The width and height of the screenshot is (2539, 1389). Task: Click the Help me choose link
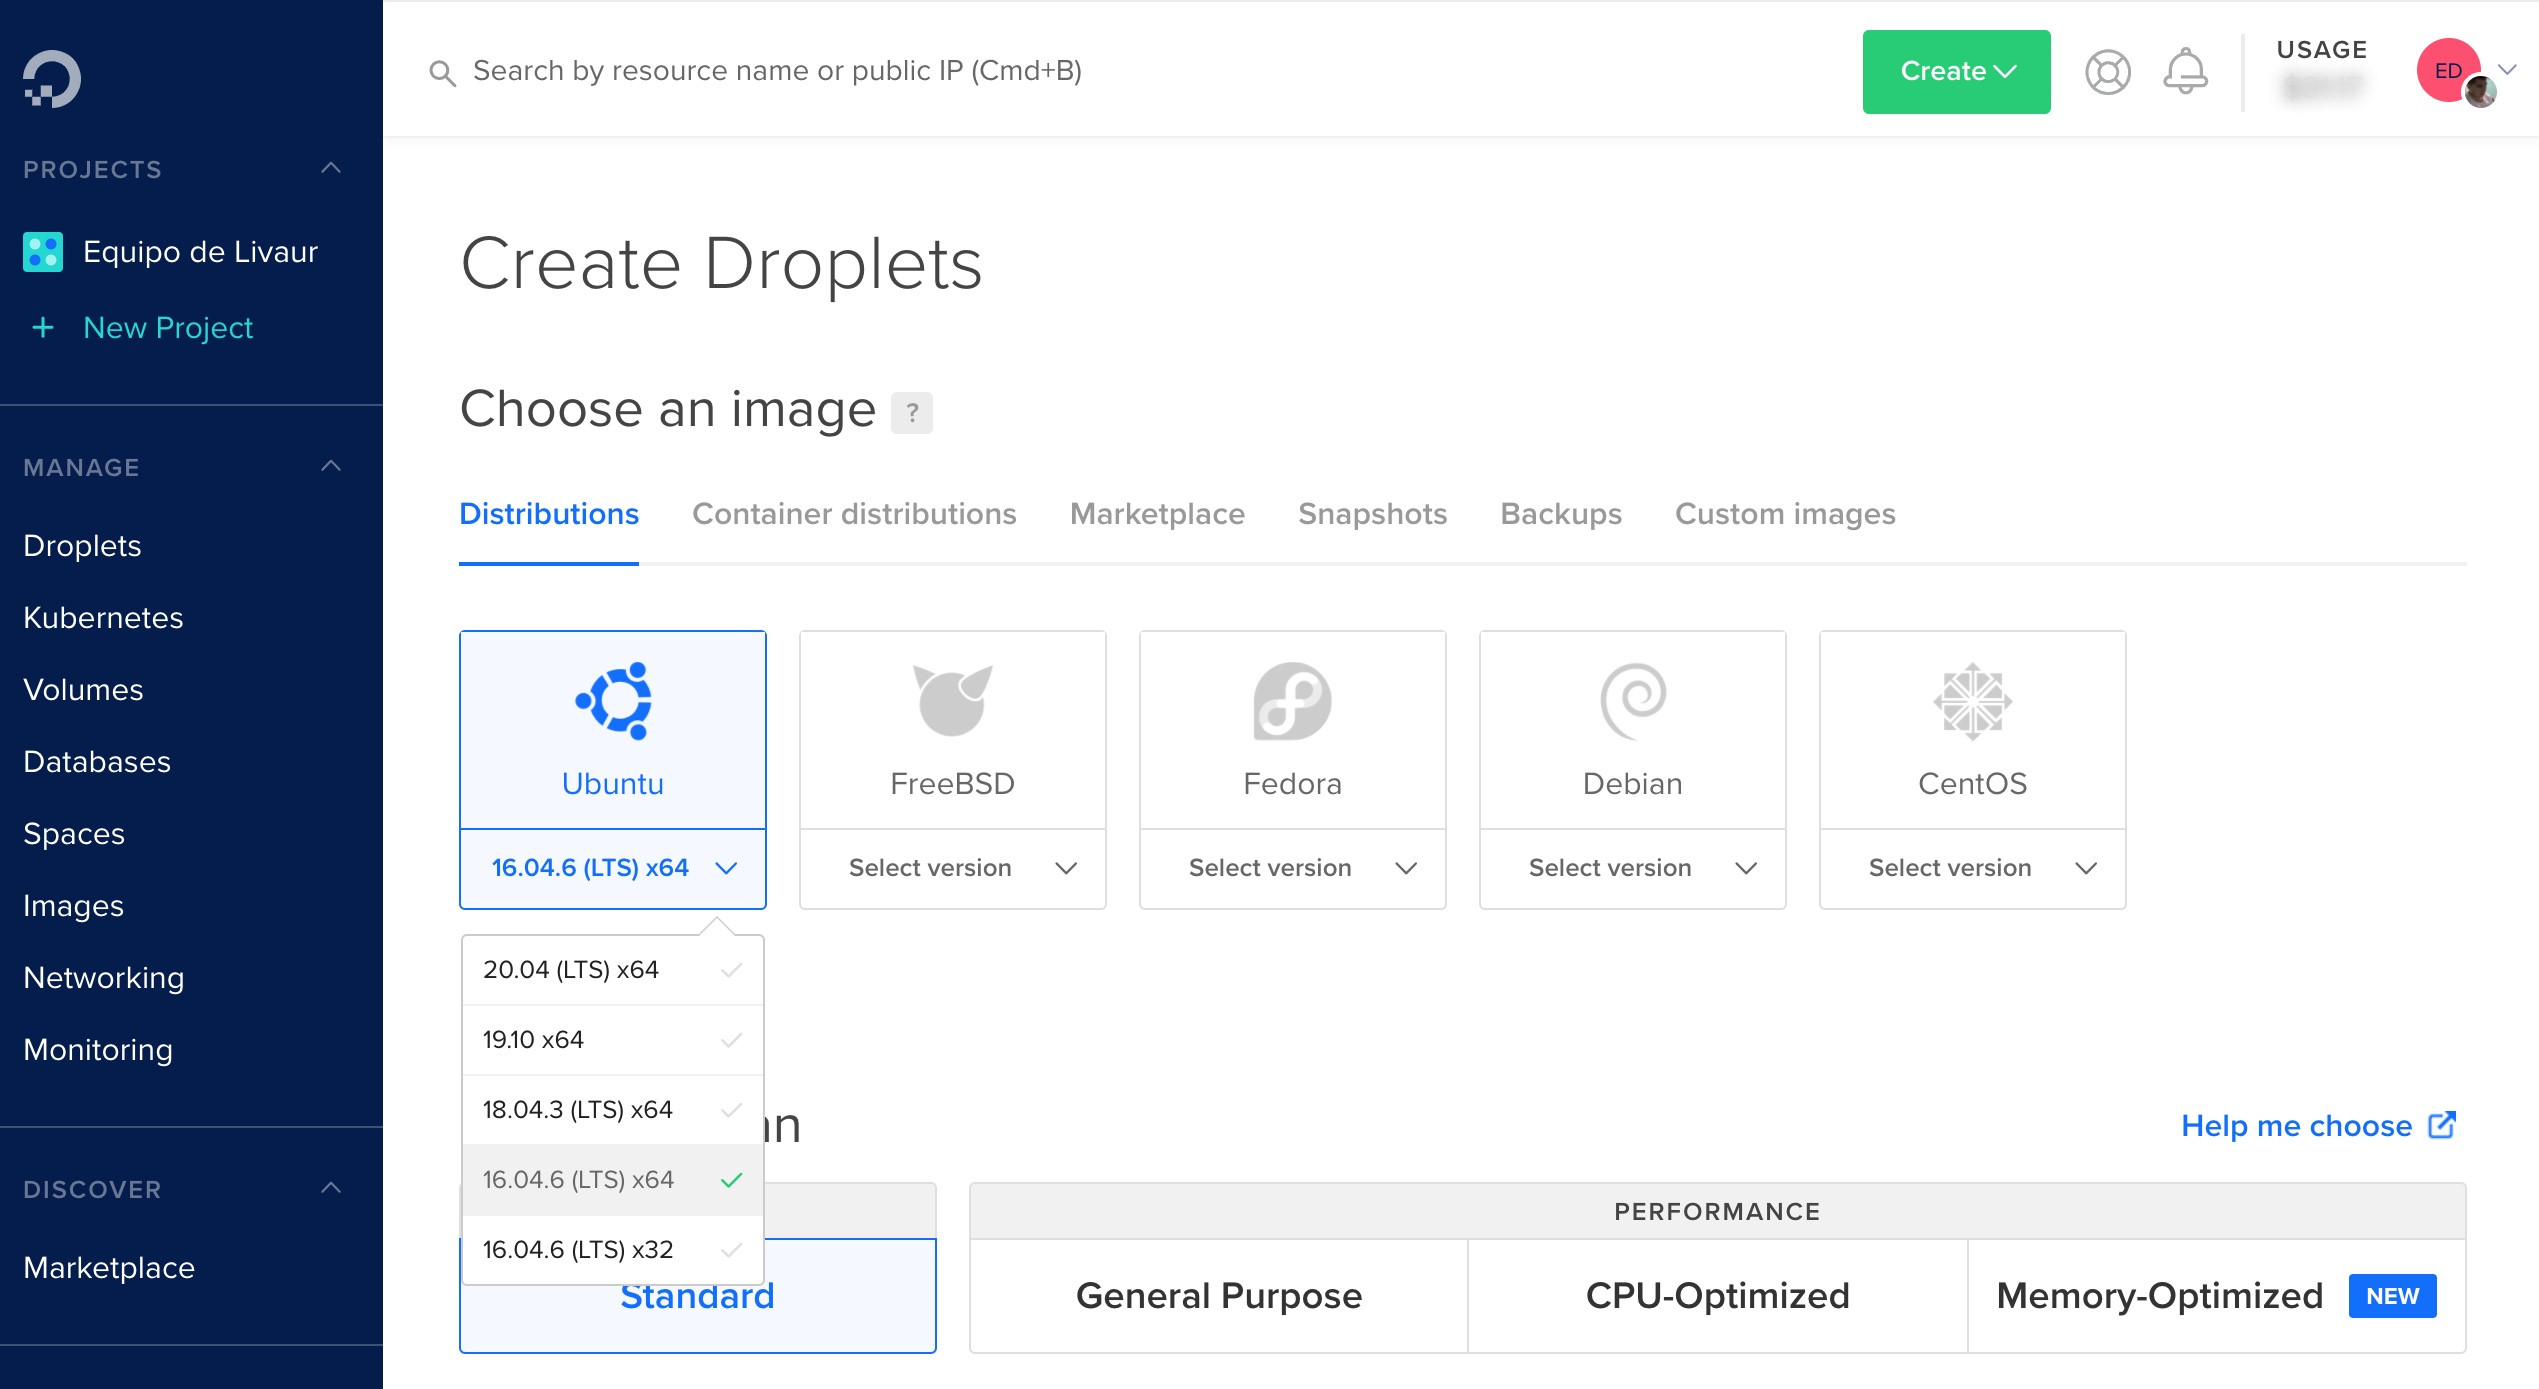(x=2296, y=1126)
